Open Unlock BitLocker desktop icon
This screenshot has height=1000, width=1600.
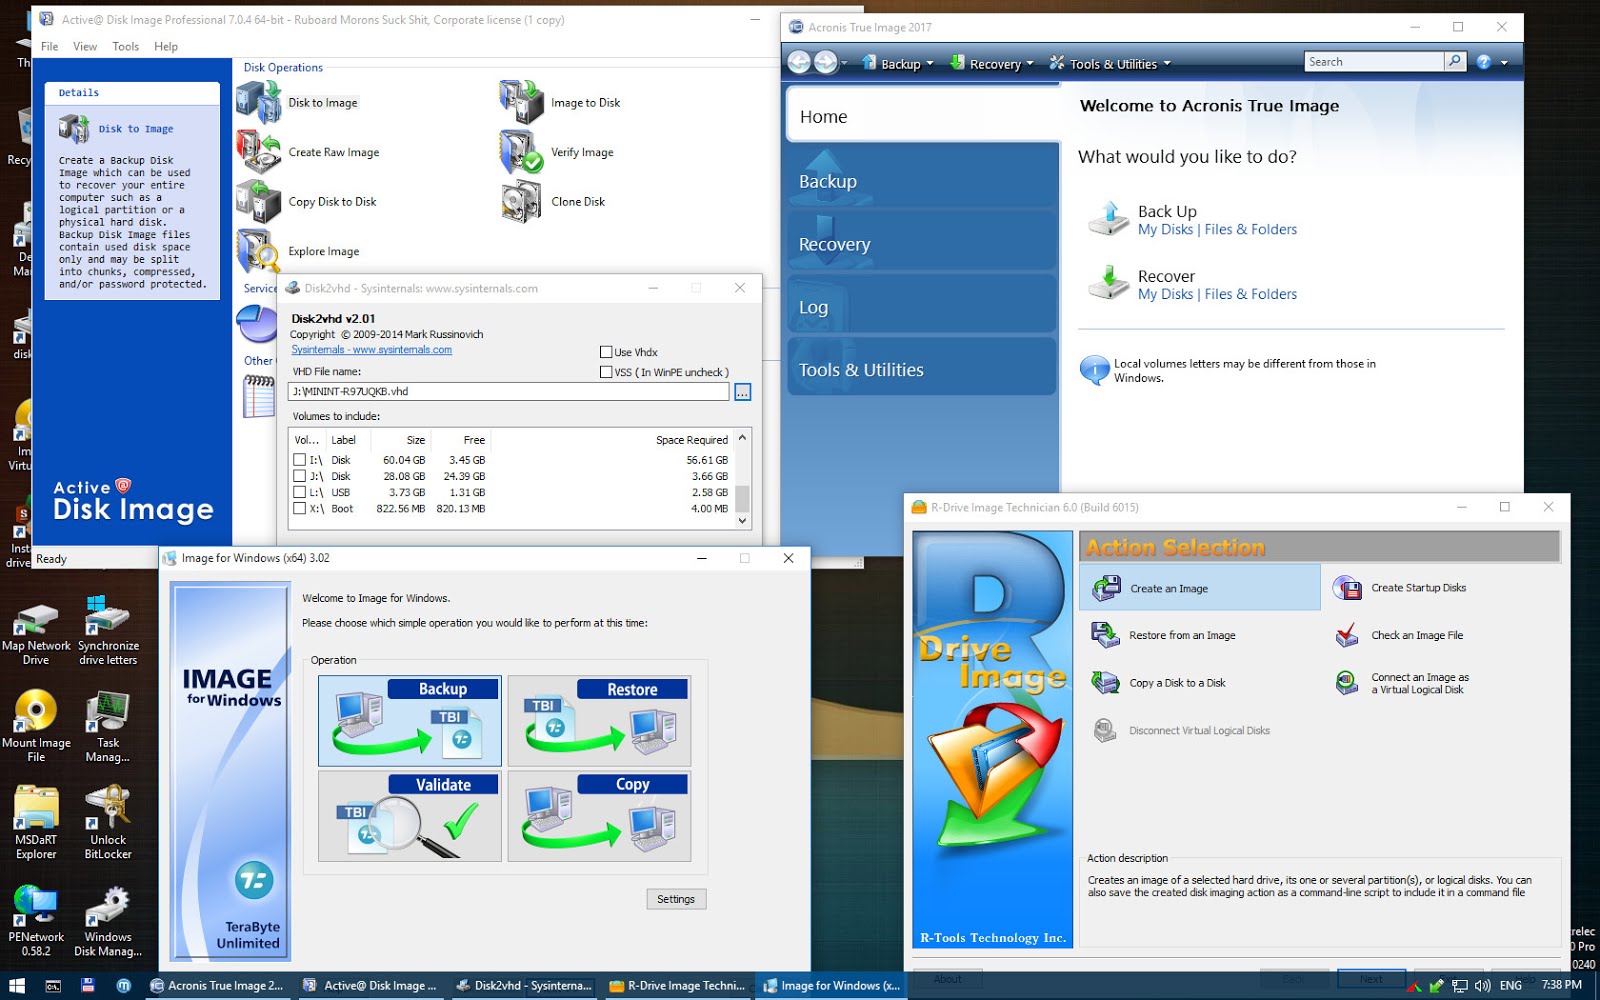click(x=108, y=823)
